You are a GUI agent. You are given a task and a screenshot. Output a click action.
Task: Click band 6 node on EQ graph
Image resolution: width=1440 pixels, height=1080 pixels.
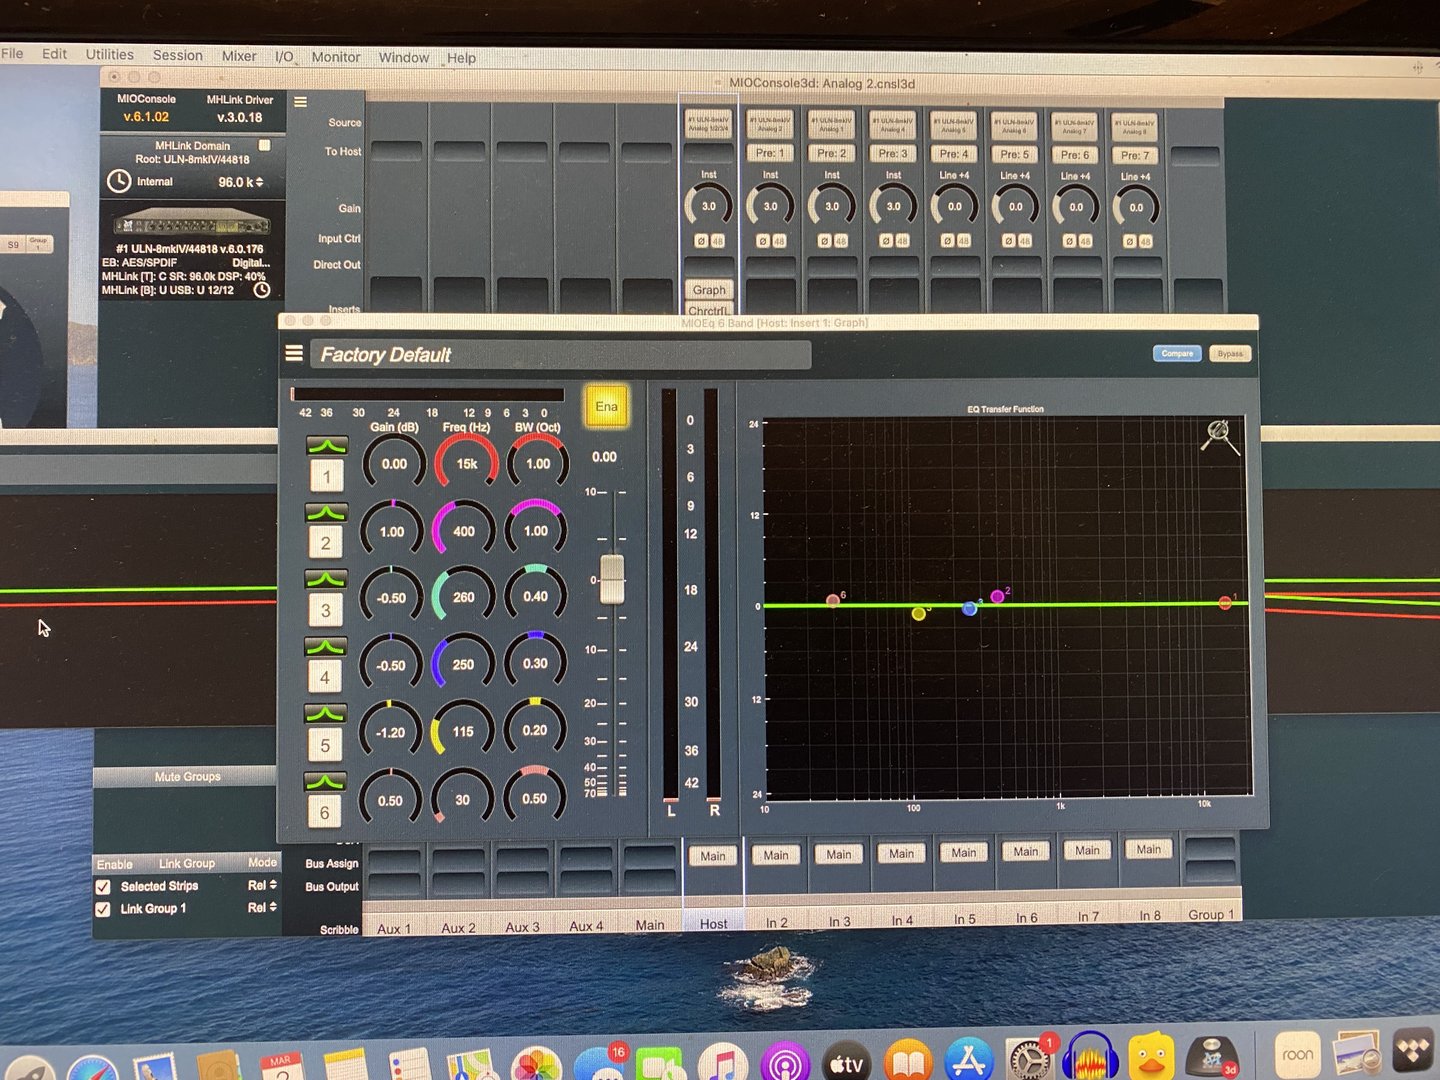tap(833, 600)
